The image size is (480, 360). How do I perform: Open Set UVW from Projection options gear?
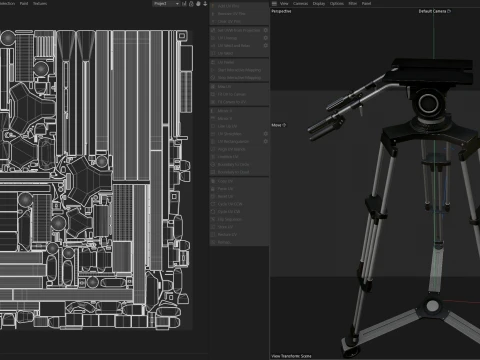tap(266, 30)
